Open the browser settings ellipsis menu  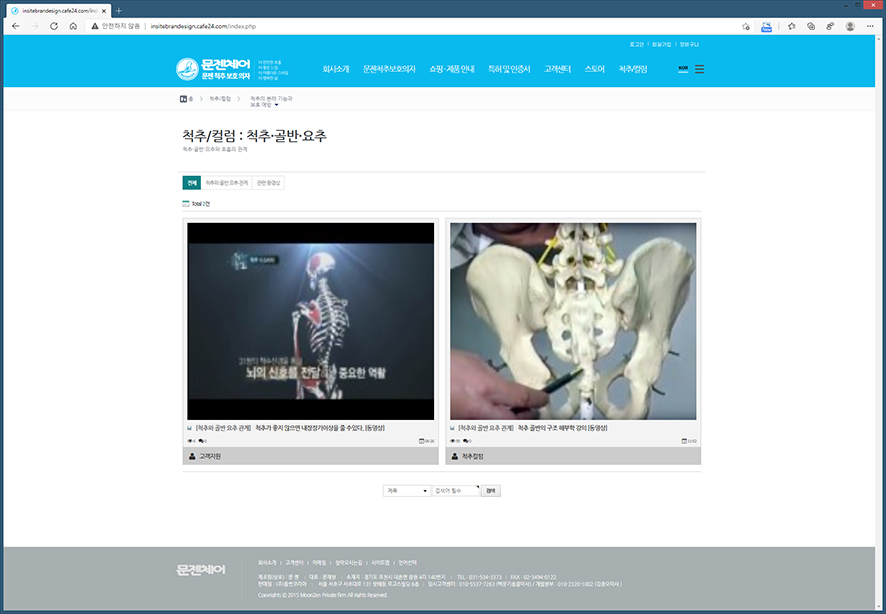(872, 26)
